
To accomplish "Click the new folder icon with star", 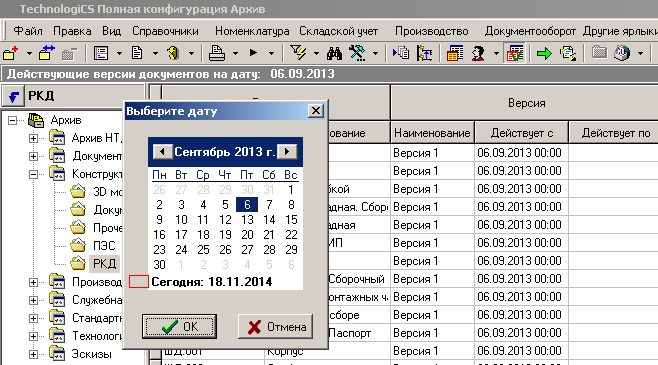I will click(11, 54).
